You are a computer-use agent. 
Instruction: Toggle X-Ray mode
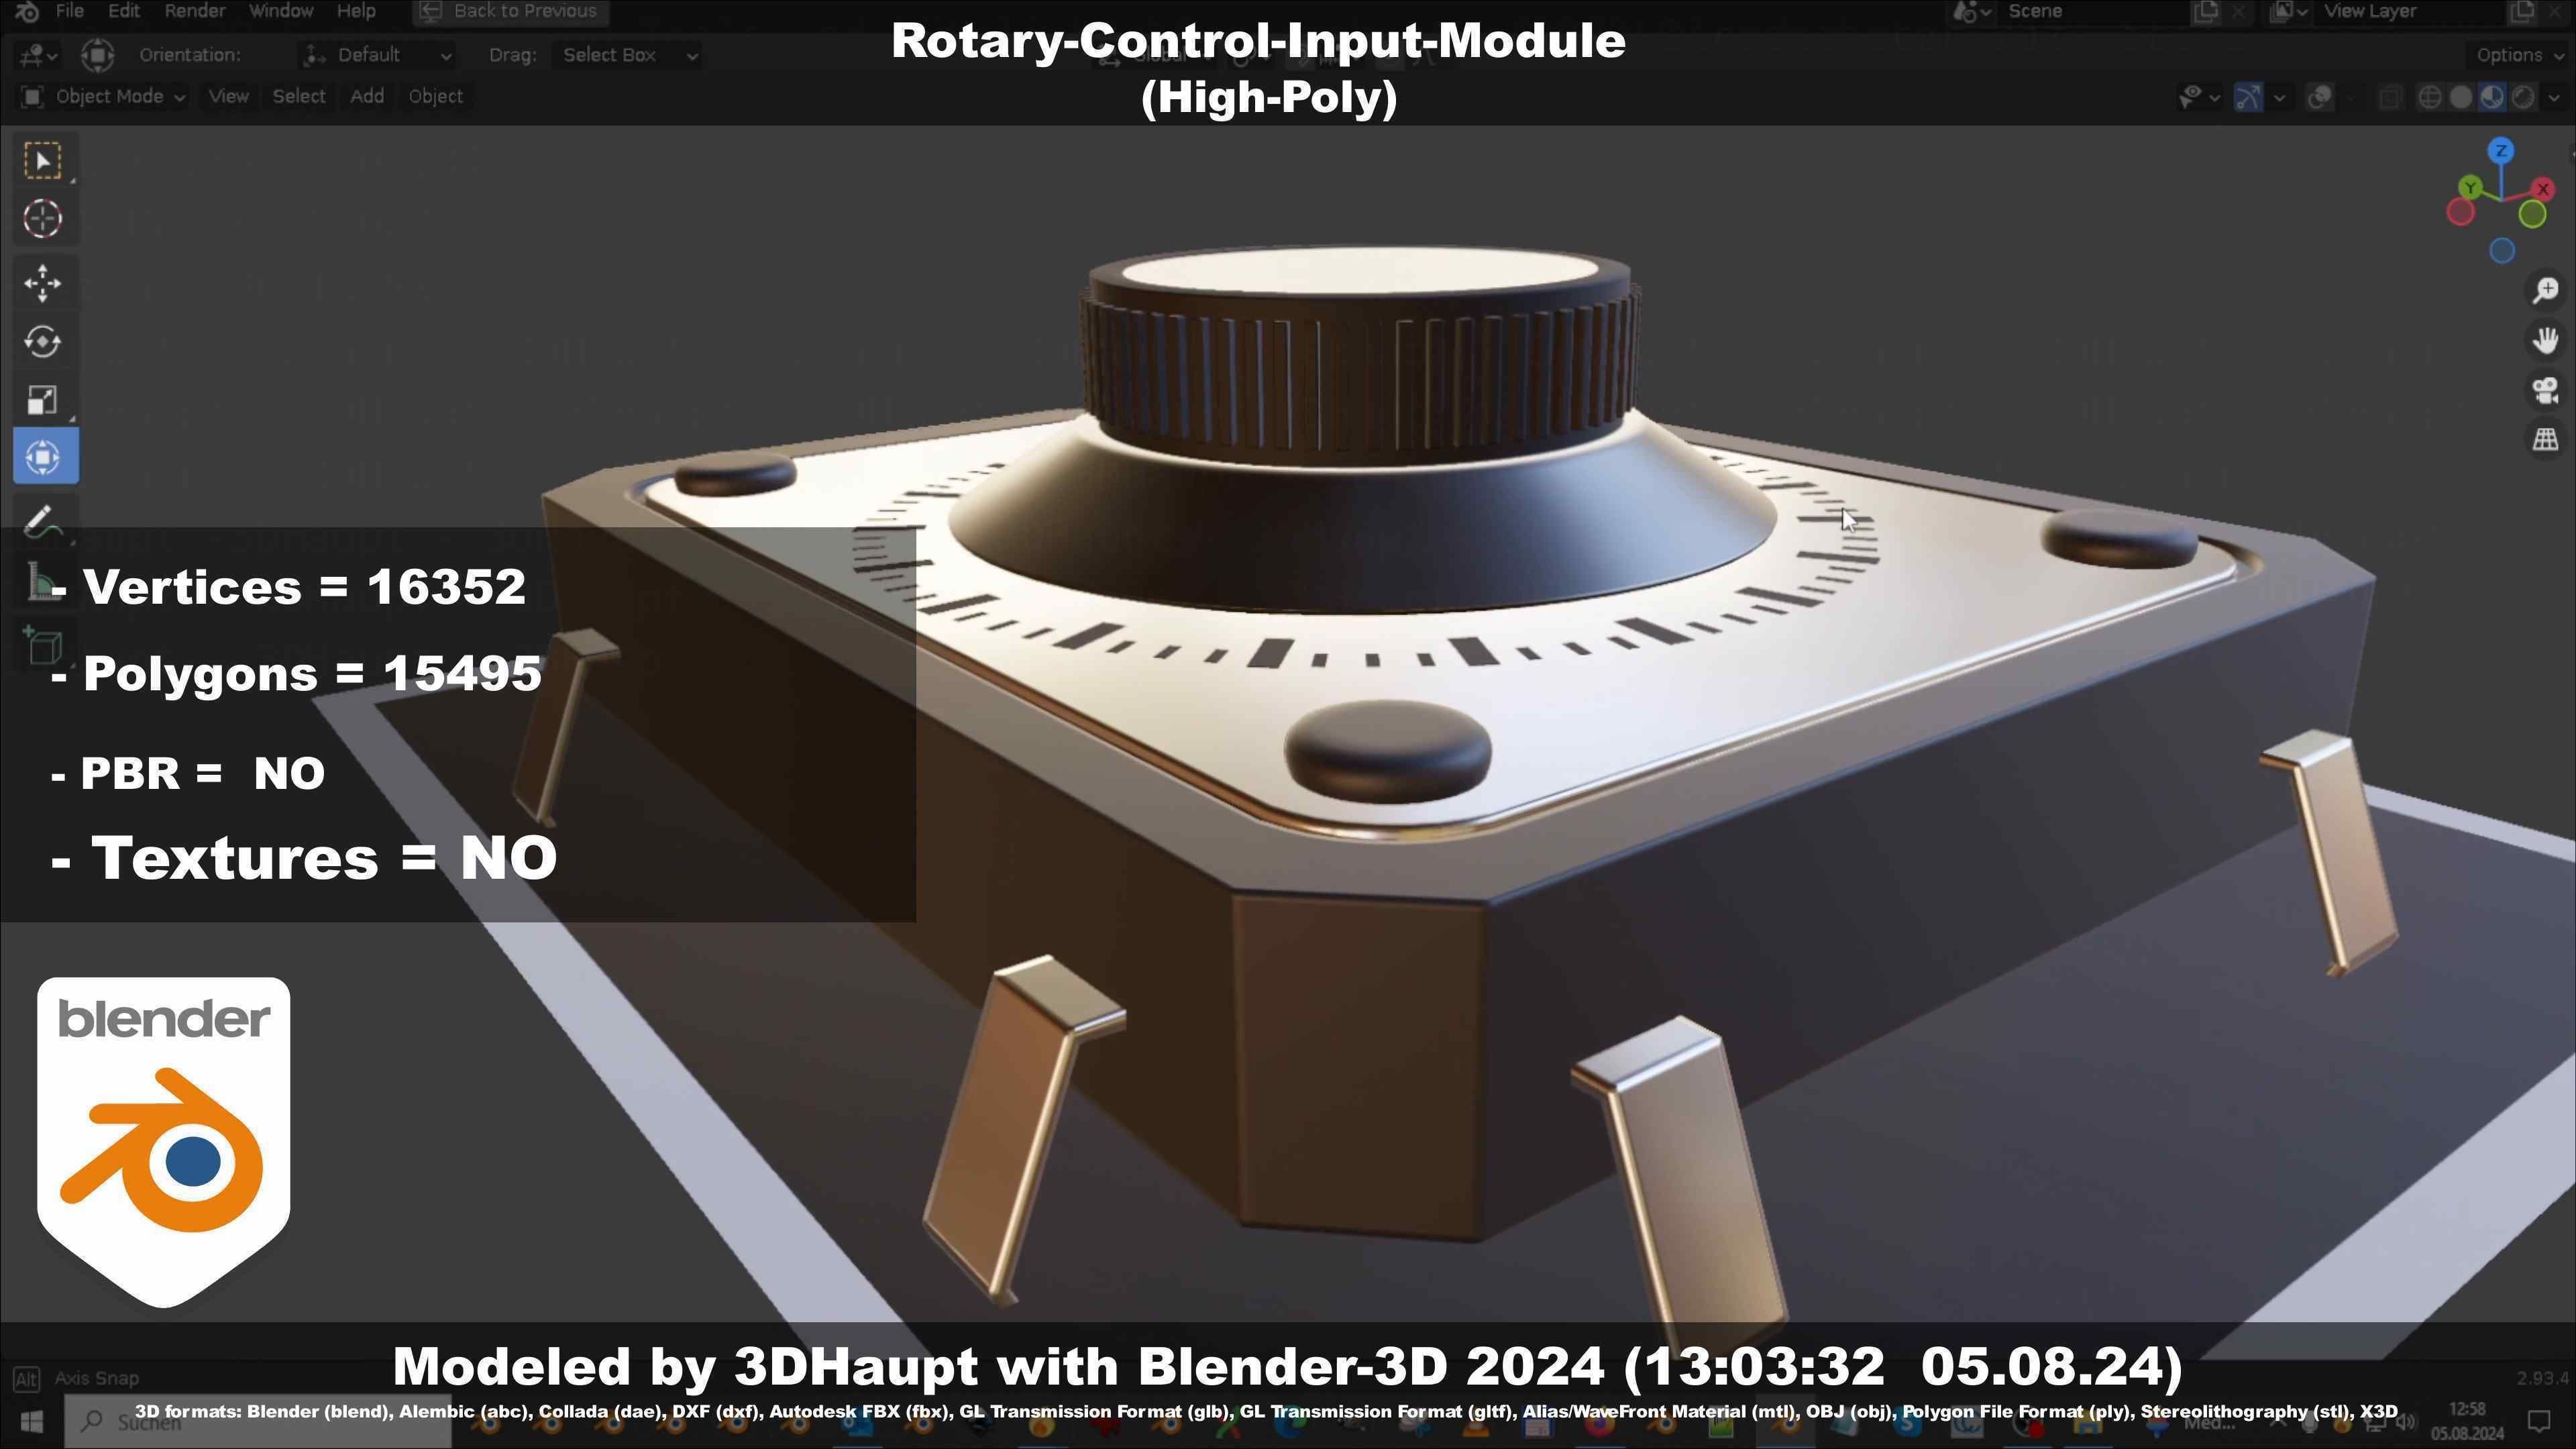(2390, 97)
